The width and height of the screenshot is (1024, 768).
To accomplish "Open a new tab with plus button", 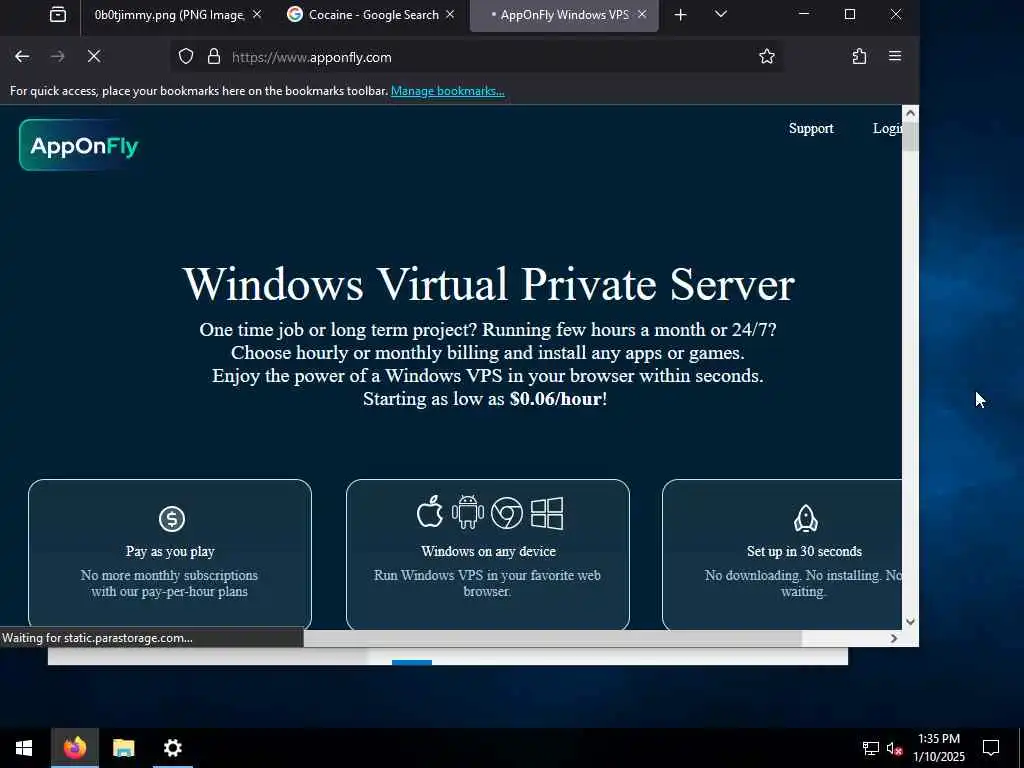I will click(x=680, y=14).
